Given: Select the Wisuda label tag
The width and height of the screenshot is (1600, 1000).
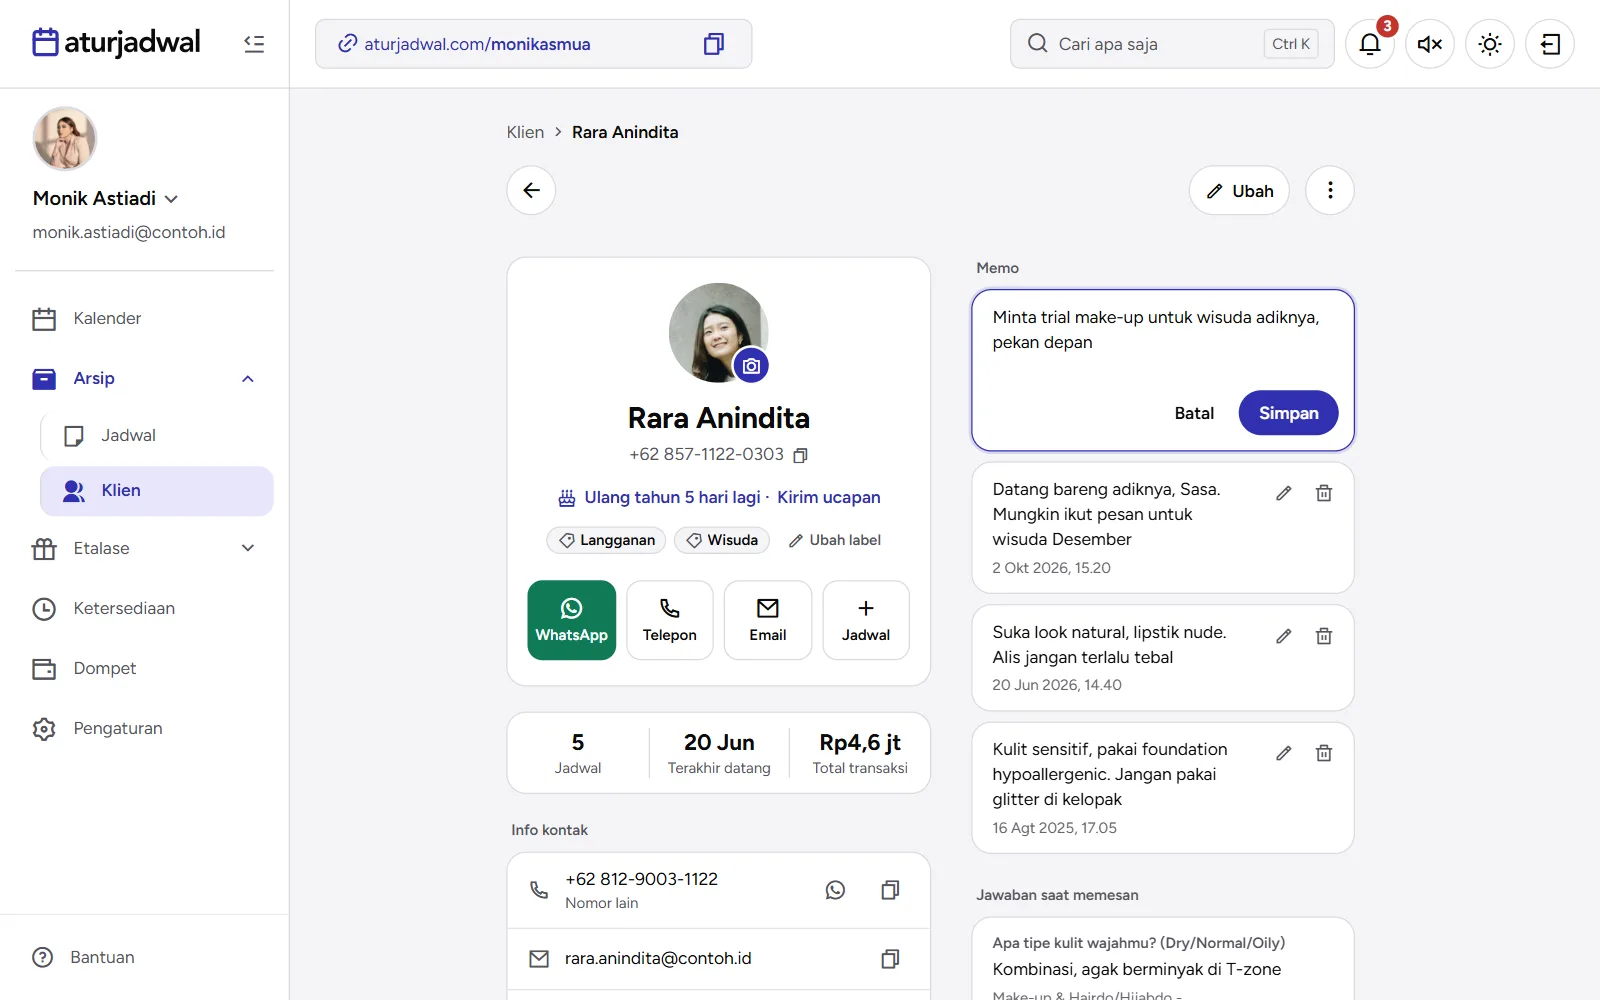Looking at the screenshot, I should tap(722, 540).
